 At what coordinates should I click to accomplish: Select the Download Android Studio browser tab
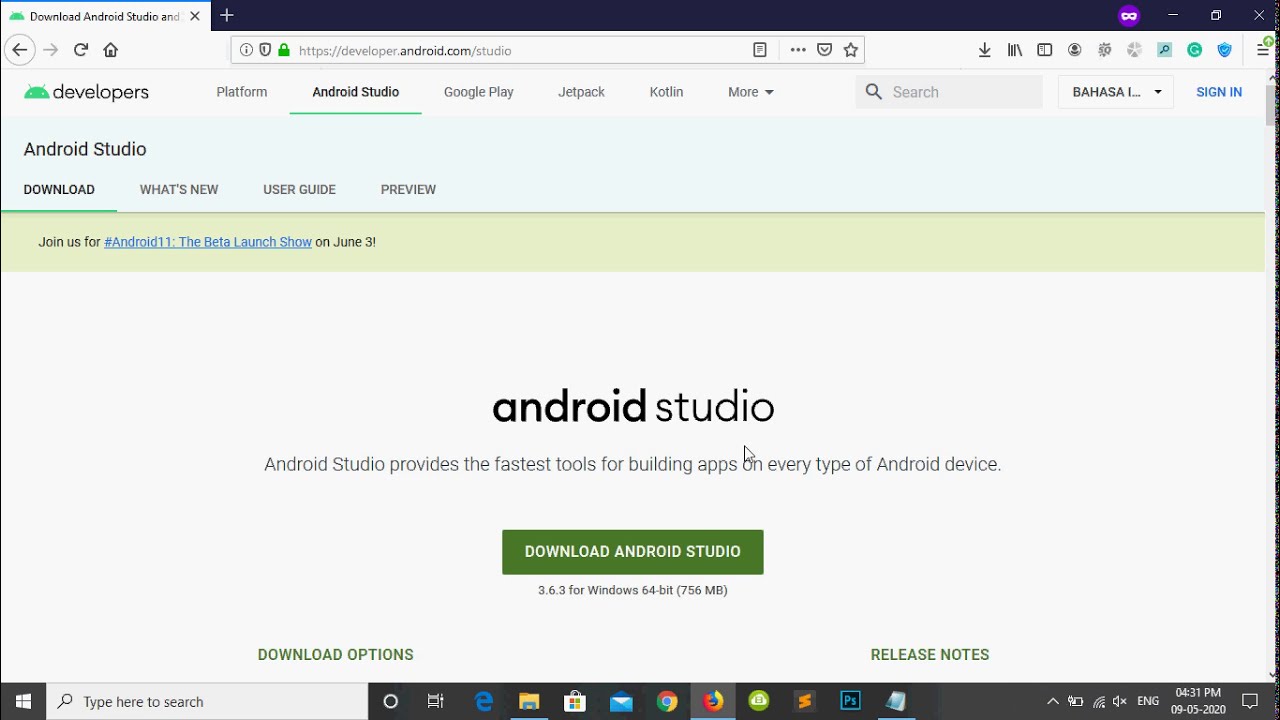click(x=105, y=16)
